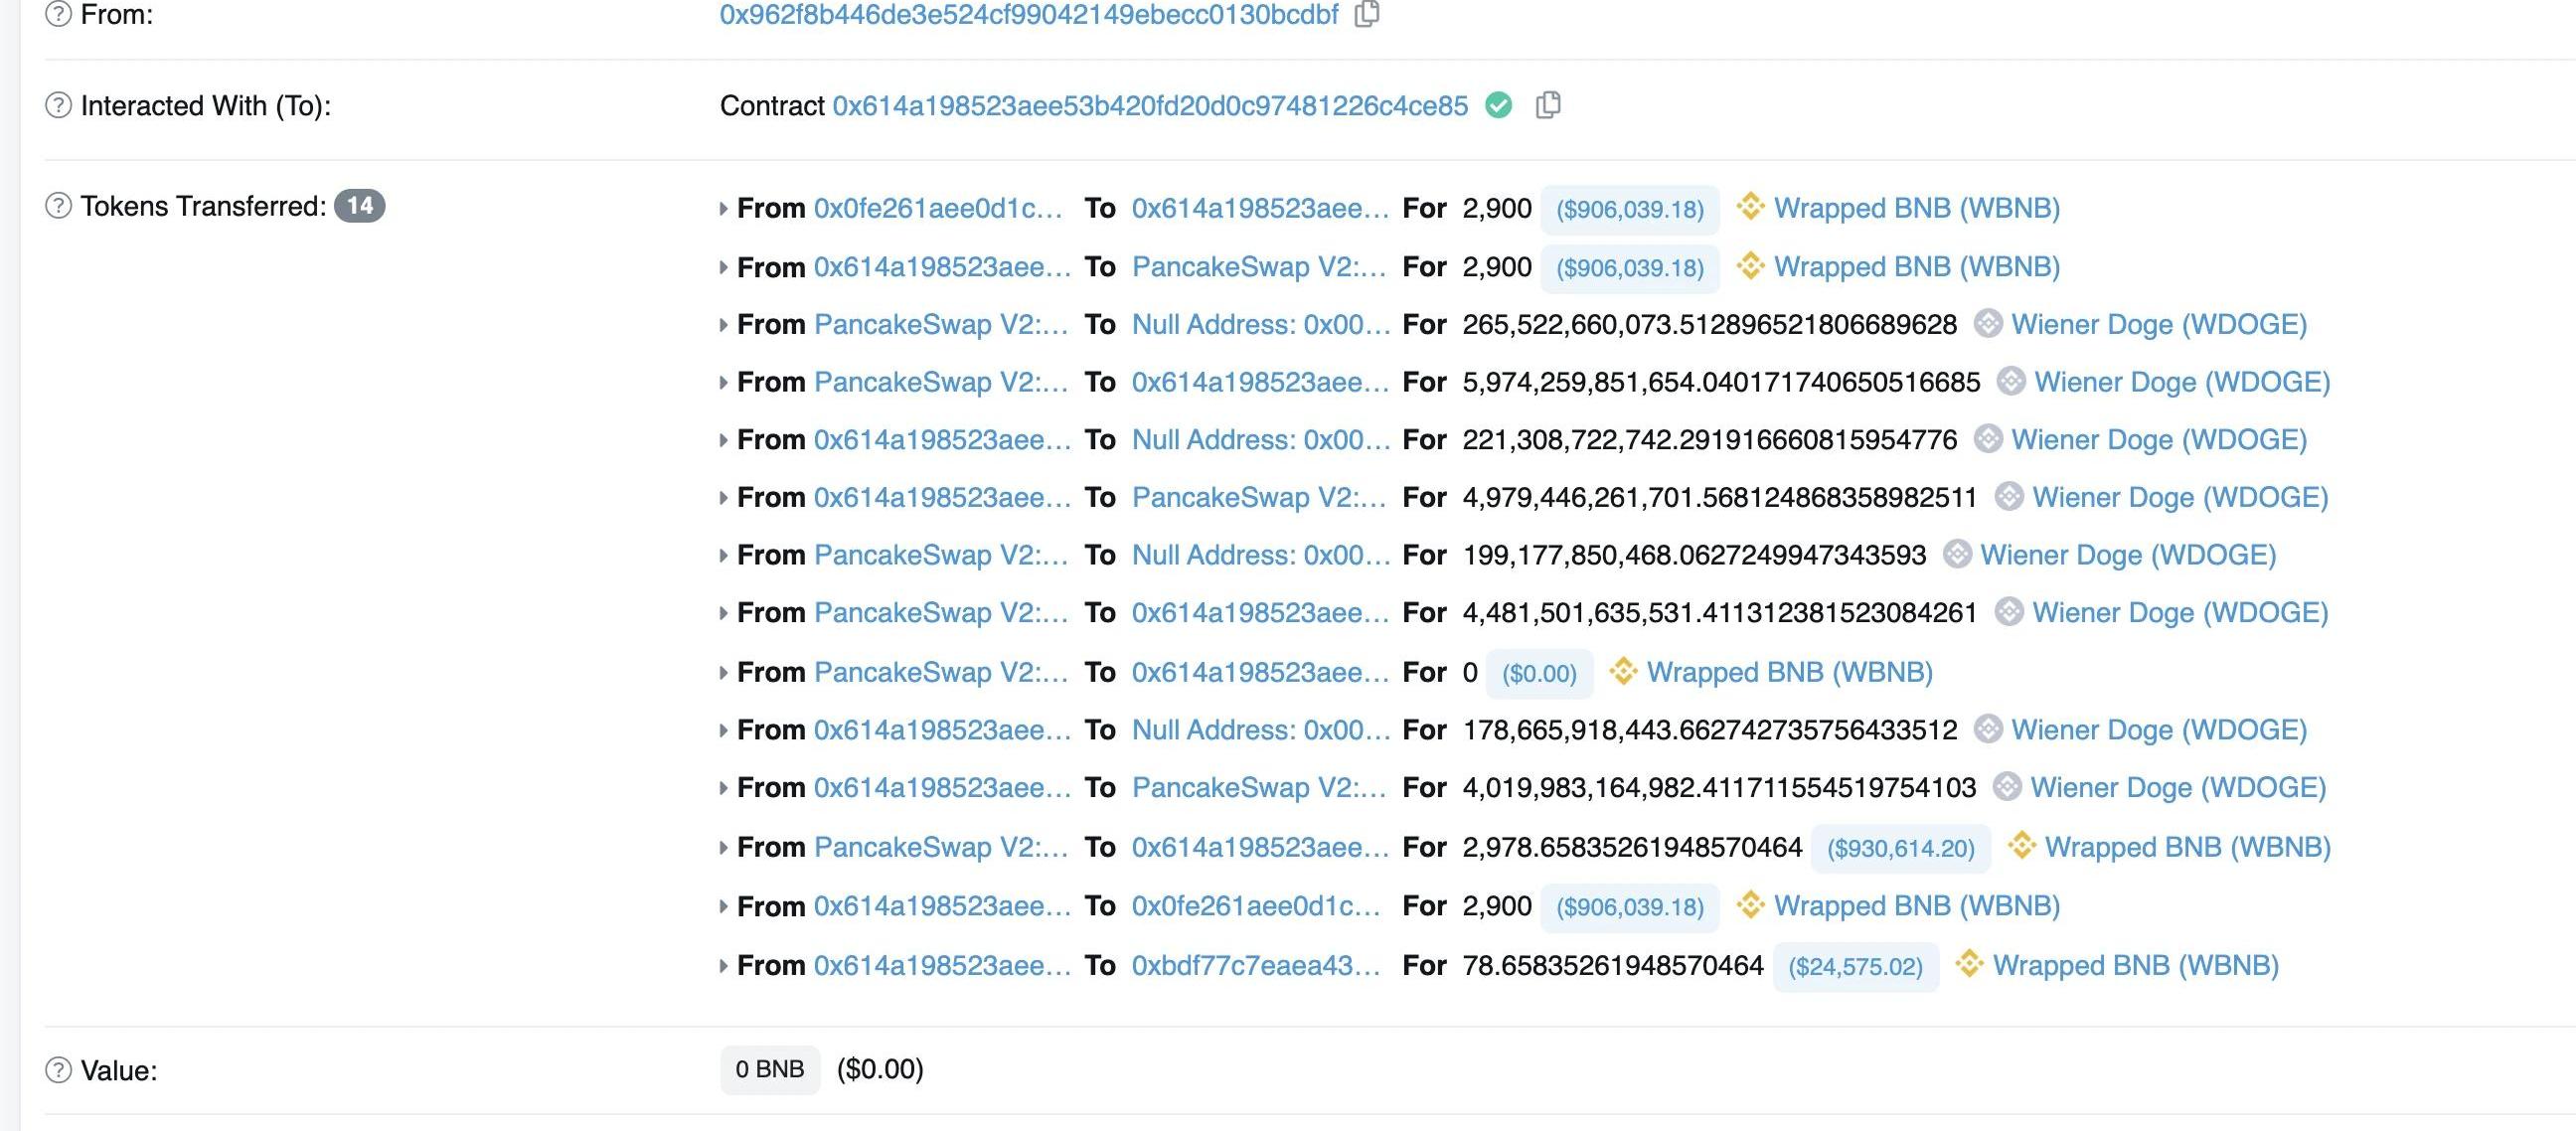Click the WBNB icon in the 0 ($0.00) row
The image size is (2576, 1131).
(x=1623, y=671)
